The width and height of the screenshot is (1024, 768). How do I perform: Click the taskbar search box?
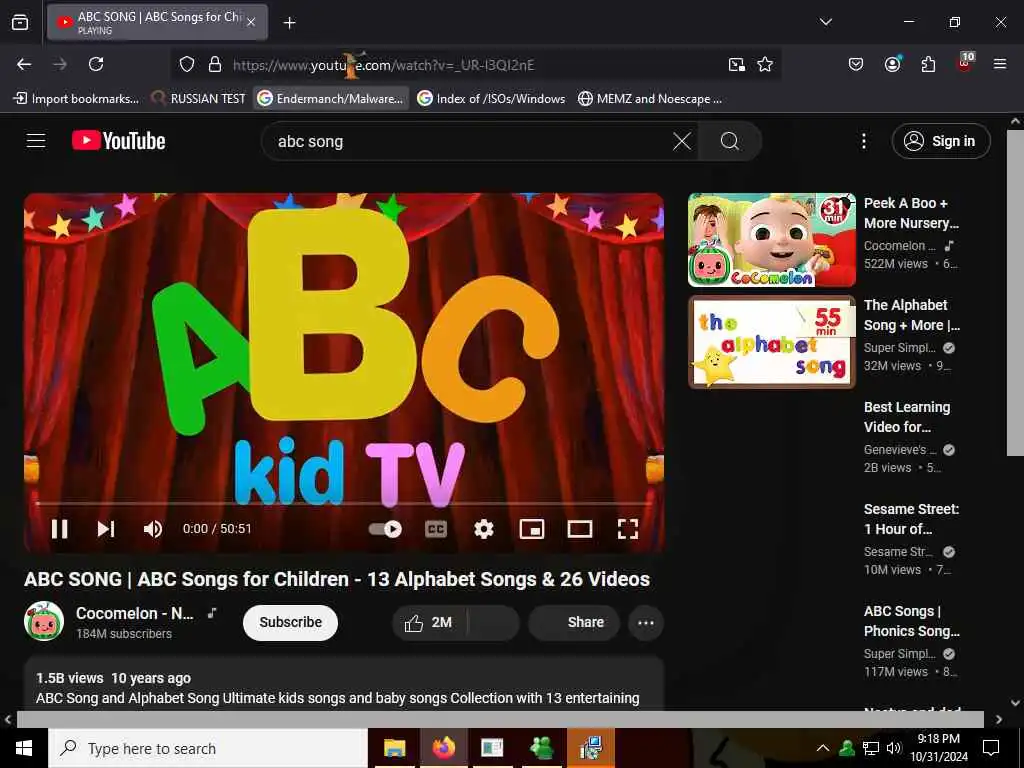pos(208,748)
